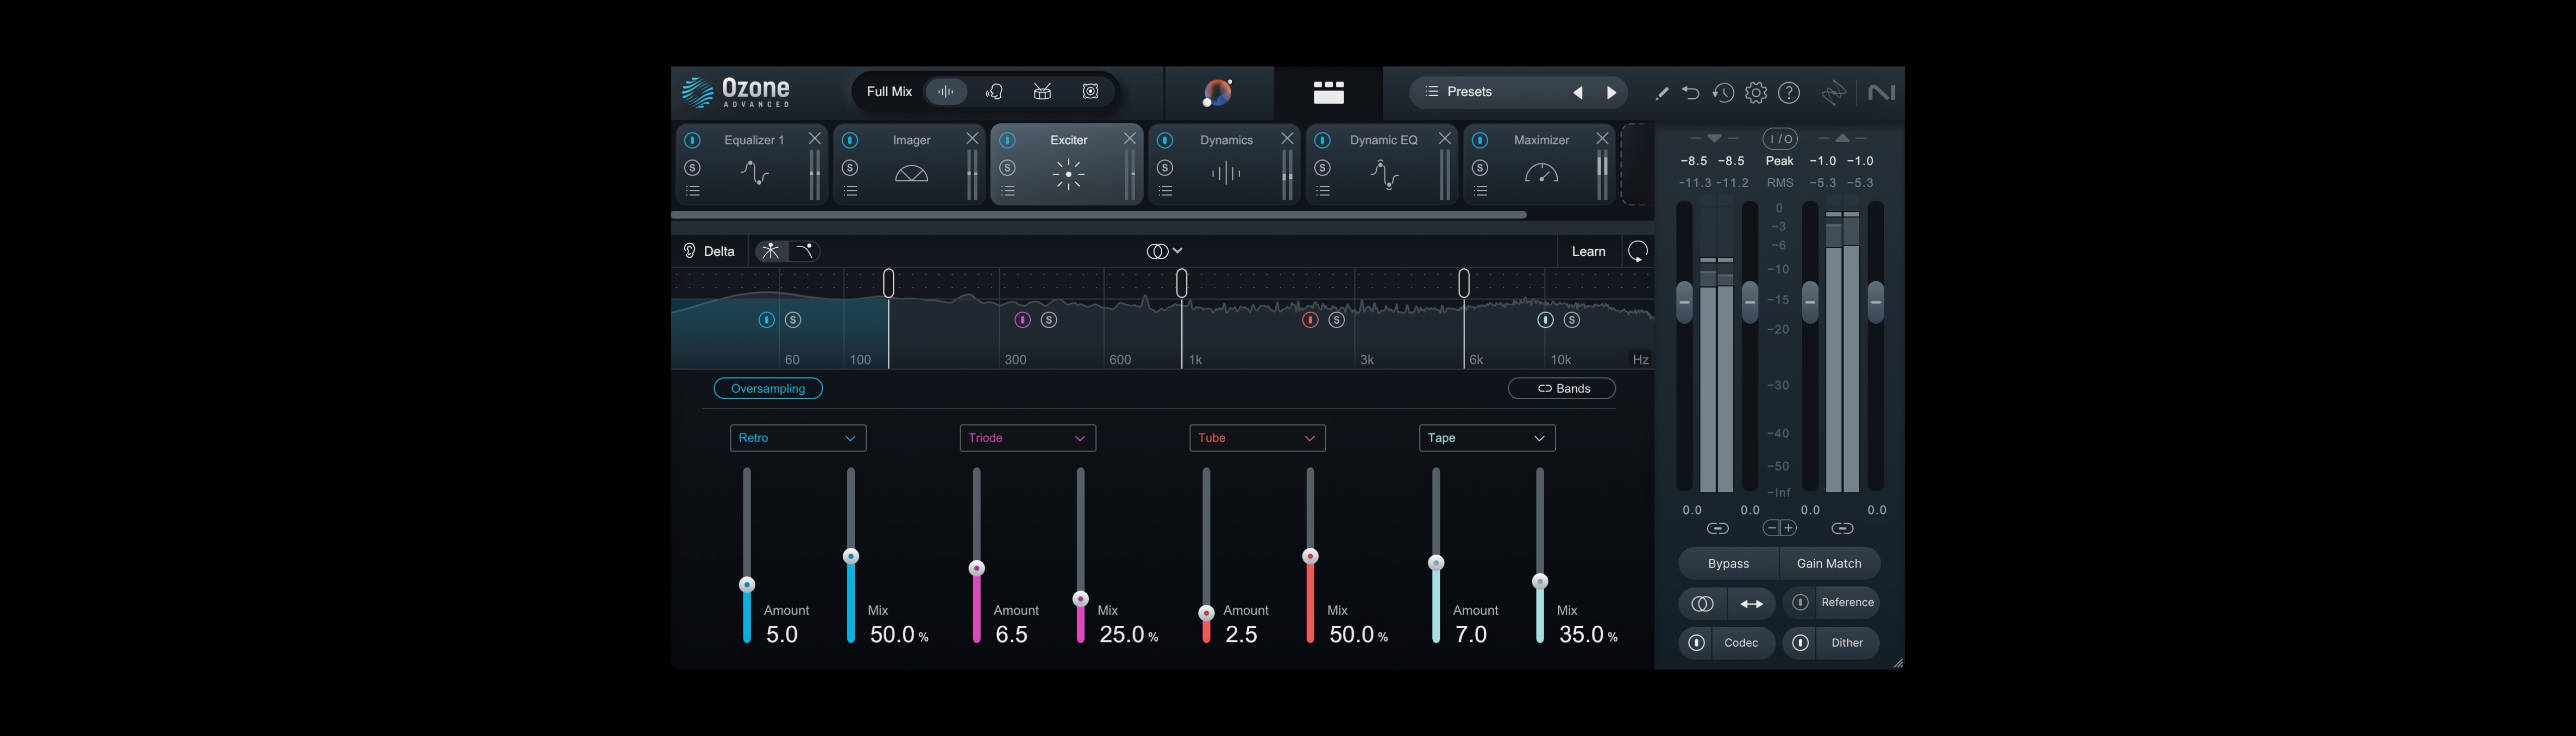Remove the Maximizer module
The width and height of the screenshot is (2576, 736).
click(1602, 139)
